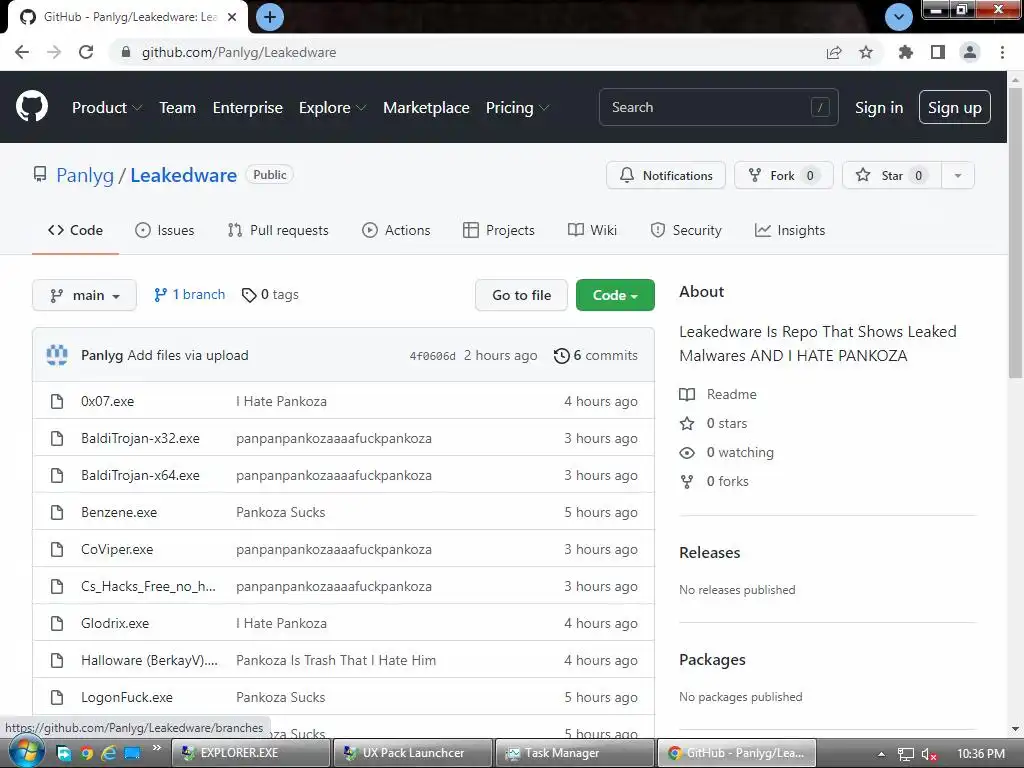The width and height of the screenshot is (1024, 768).
Task: Click the site padlock icon in the address bar
Action: [x=126, y=52]
